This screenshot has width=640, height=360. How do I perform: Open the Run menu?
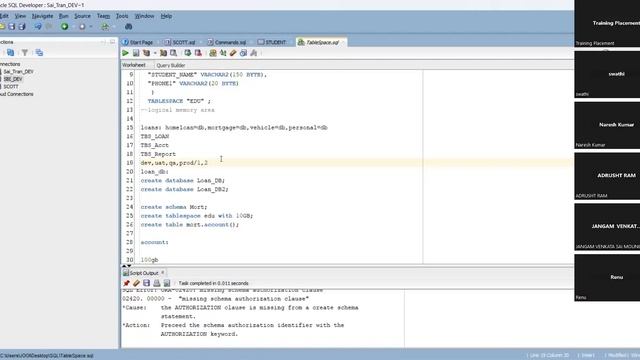point(64,16)
